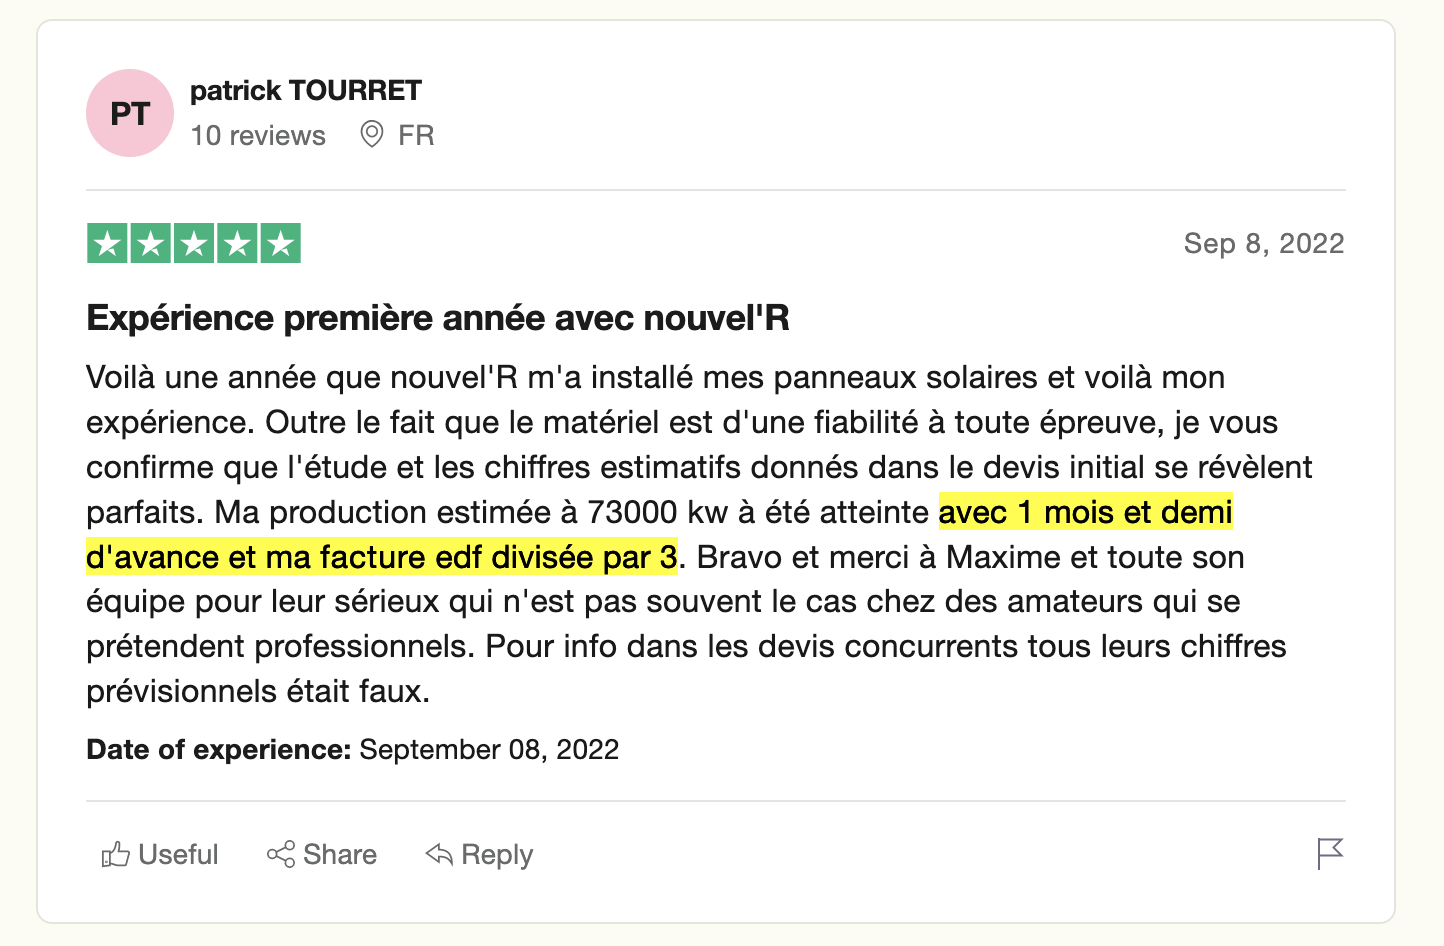
Task: Click the Reply arrow icon
Action: [437, 854]
